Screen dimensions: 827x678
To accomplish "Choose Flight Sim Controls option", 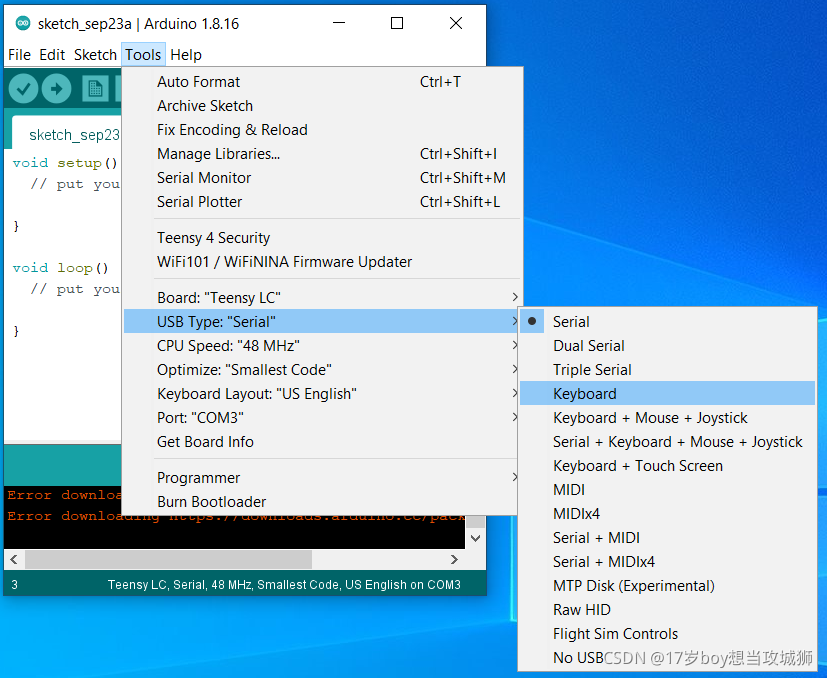I will click(x=667, y=634).
